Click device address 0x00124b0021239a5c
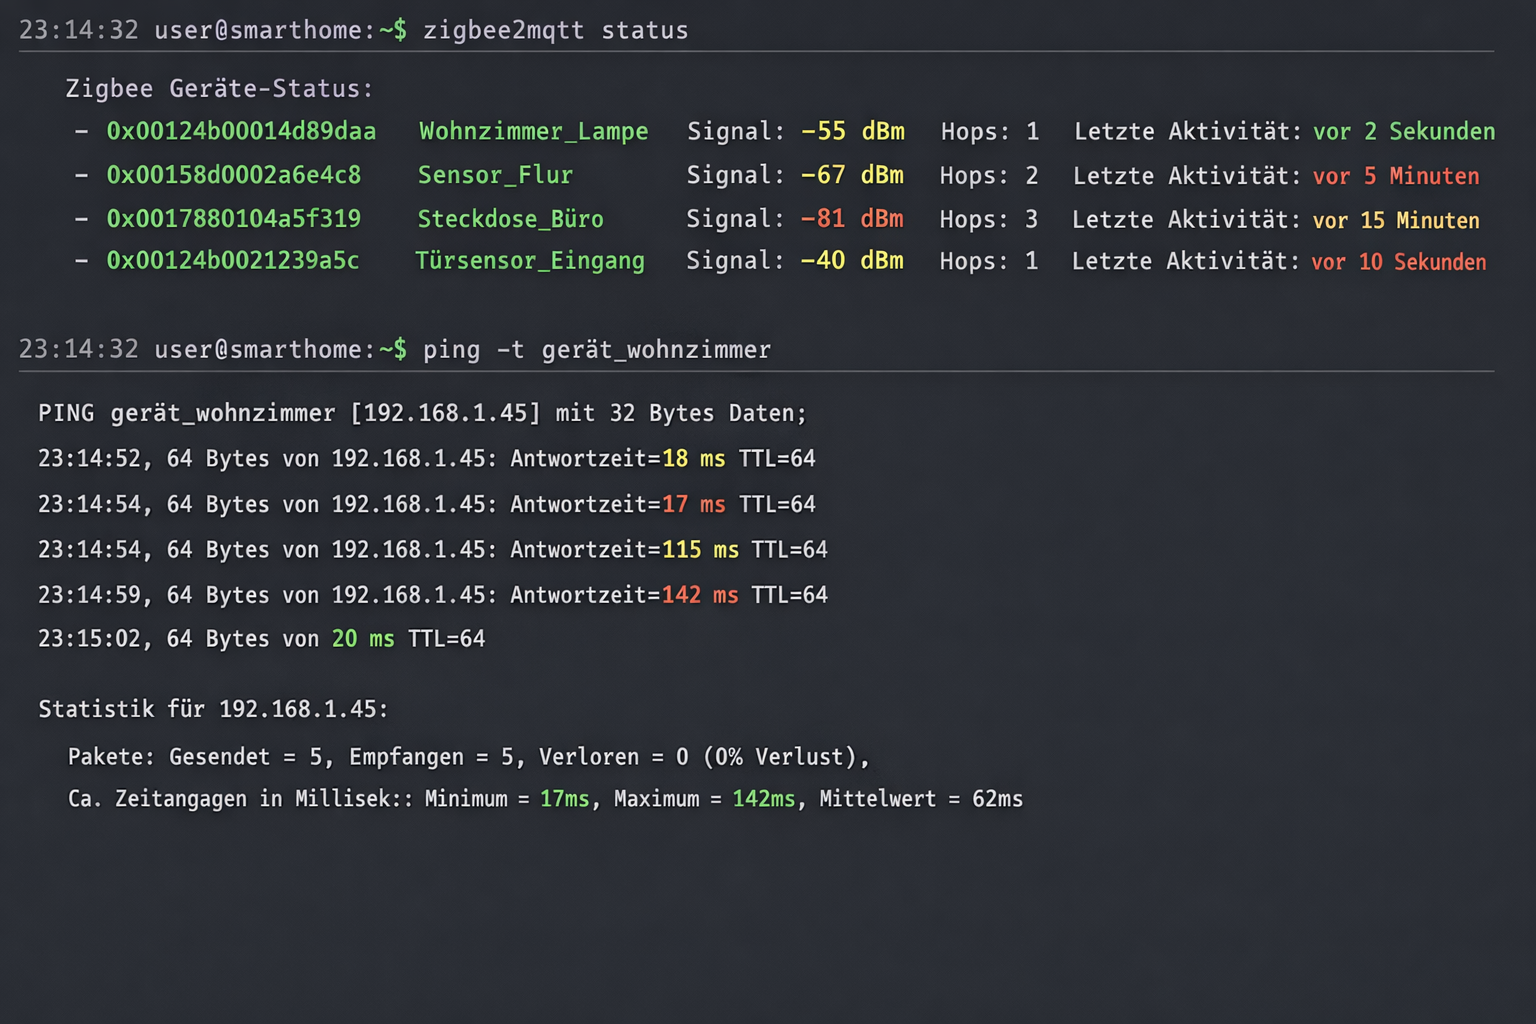The height and width of the screenshot is (1024, 1536). point(232,260)
